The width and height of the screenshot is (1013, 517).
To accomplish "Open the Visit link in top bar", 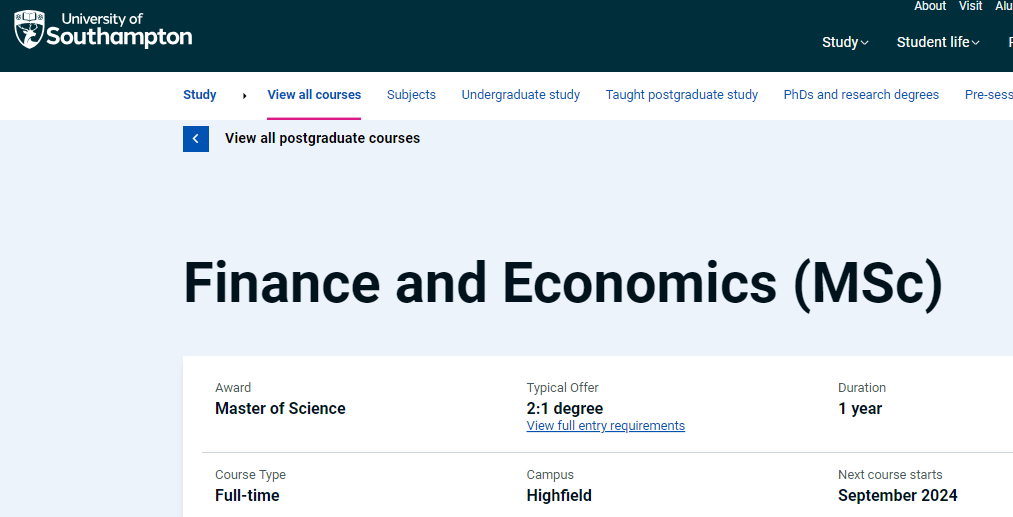I will 970,6.
